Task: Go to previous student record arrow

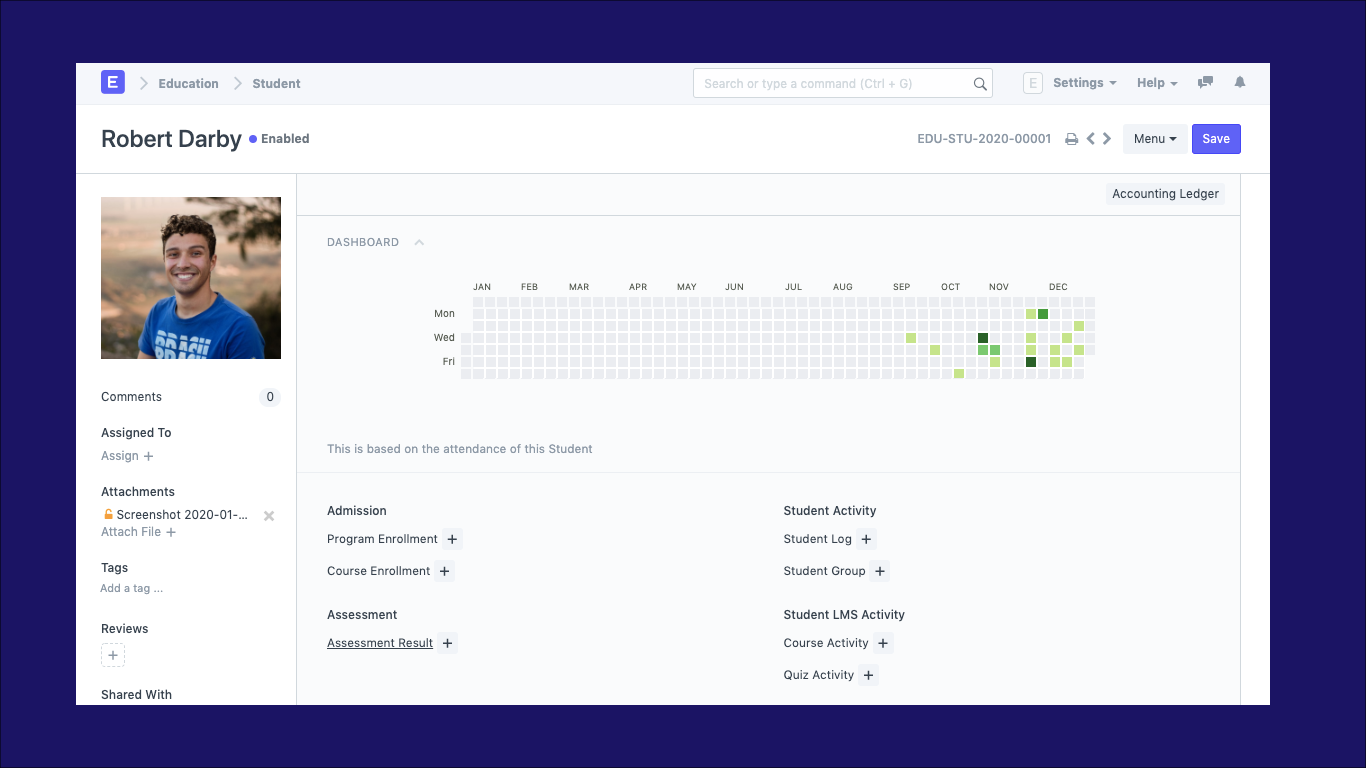Action: (1091, 139)
